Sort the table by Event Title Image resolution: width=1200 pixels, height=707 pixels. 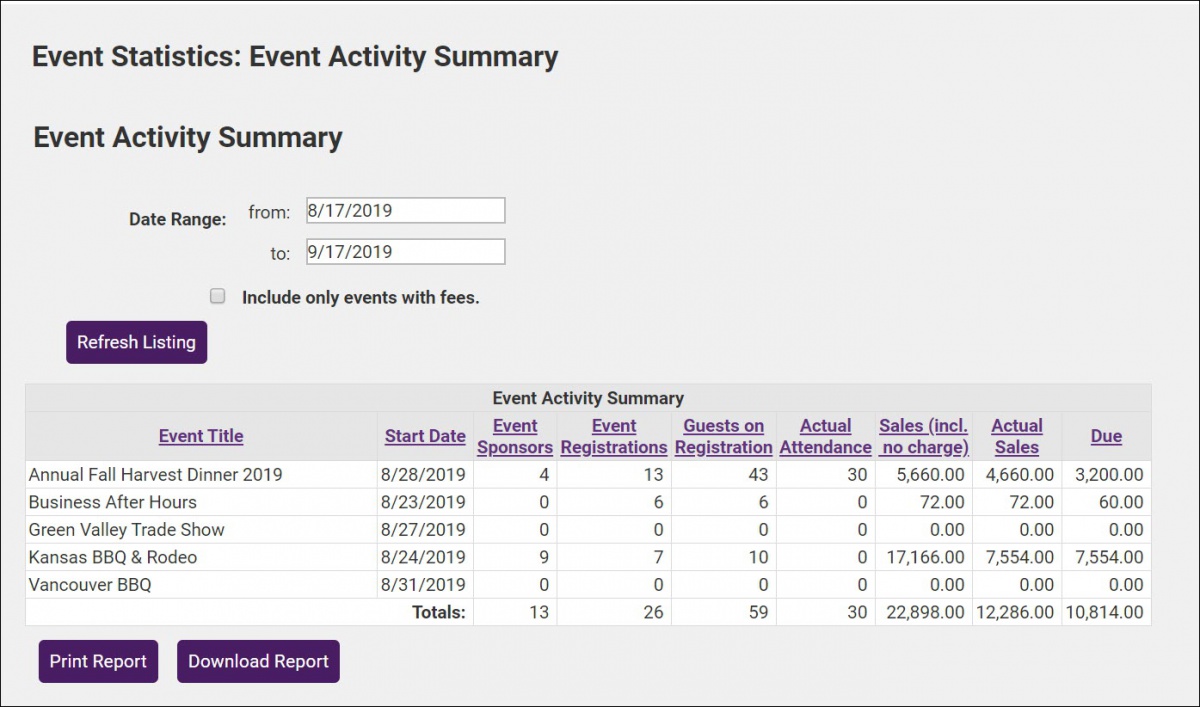click(x=200, y=436)
